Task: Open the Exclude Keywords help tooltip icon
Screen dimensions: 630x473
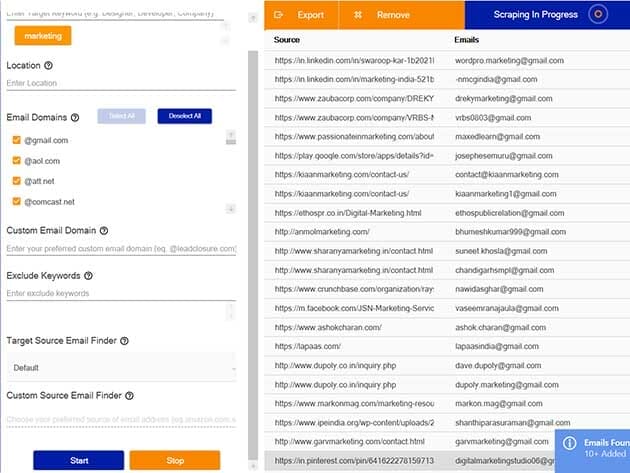Action: (89, 275)
